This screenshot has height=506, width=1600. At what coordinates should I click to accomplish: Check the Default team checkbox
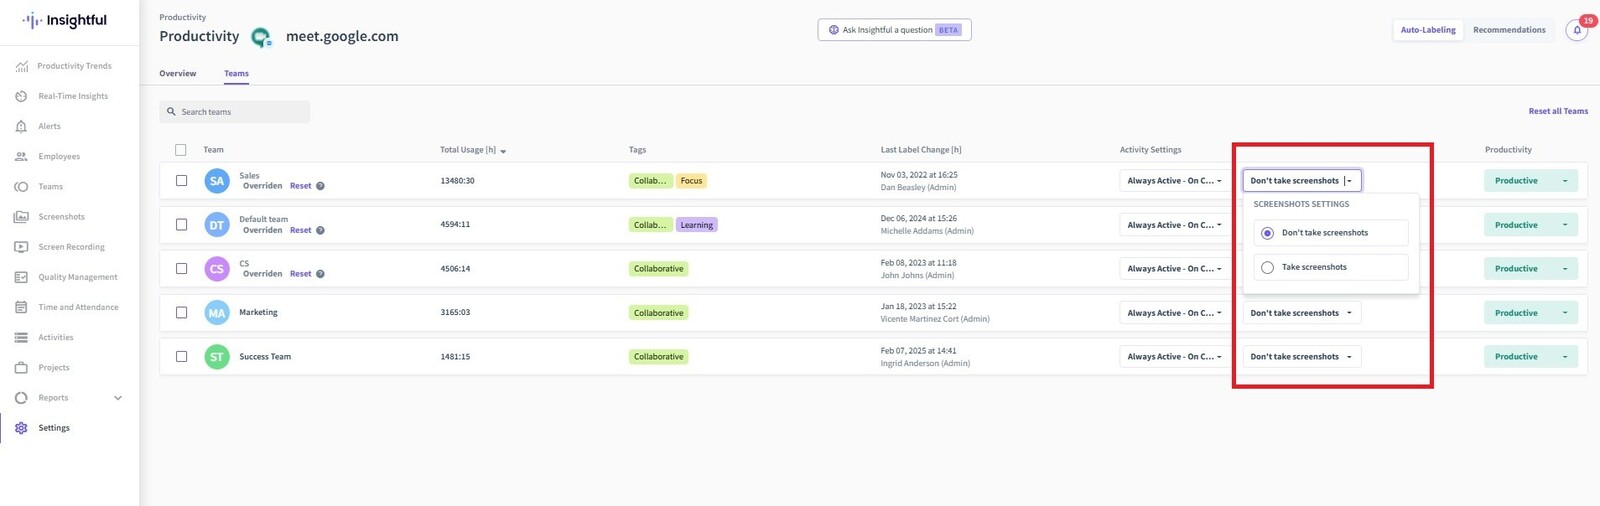[181, 225]
